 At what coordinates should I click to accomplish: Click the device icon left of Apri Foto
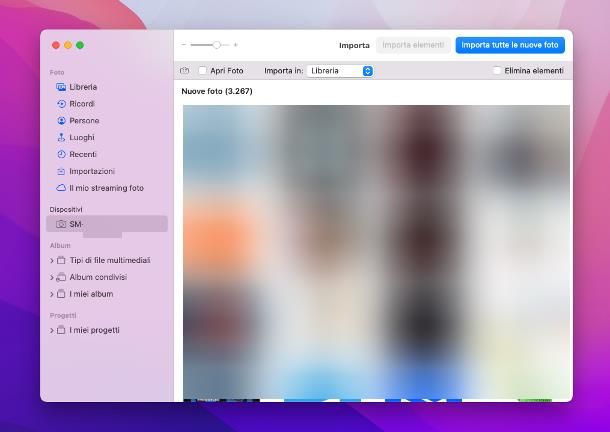coord(184,71)
